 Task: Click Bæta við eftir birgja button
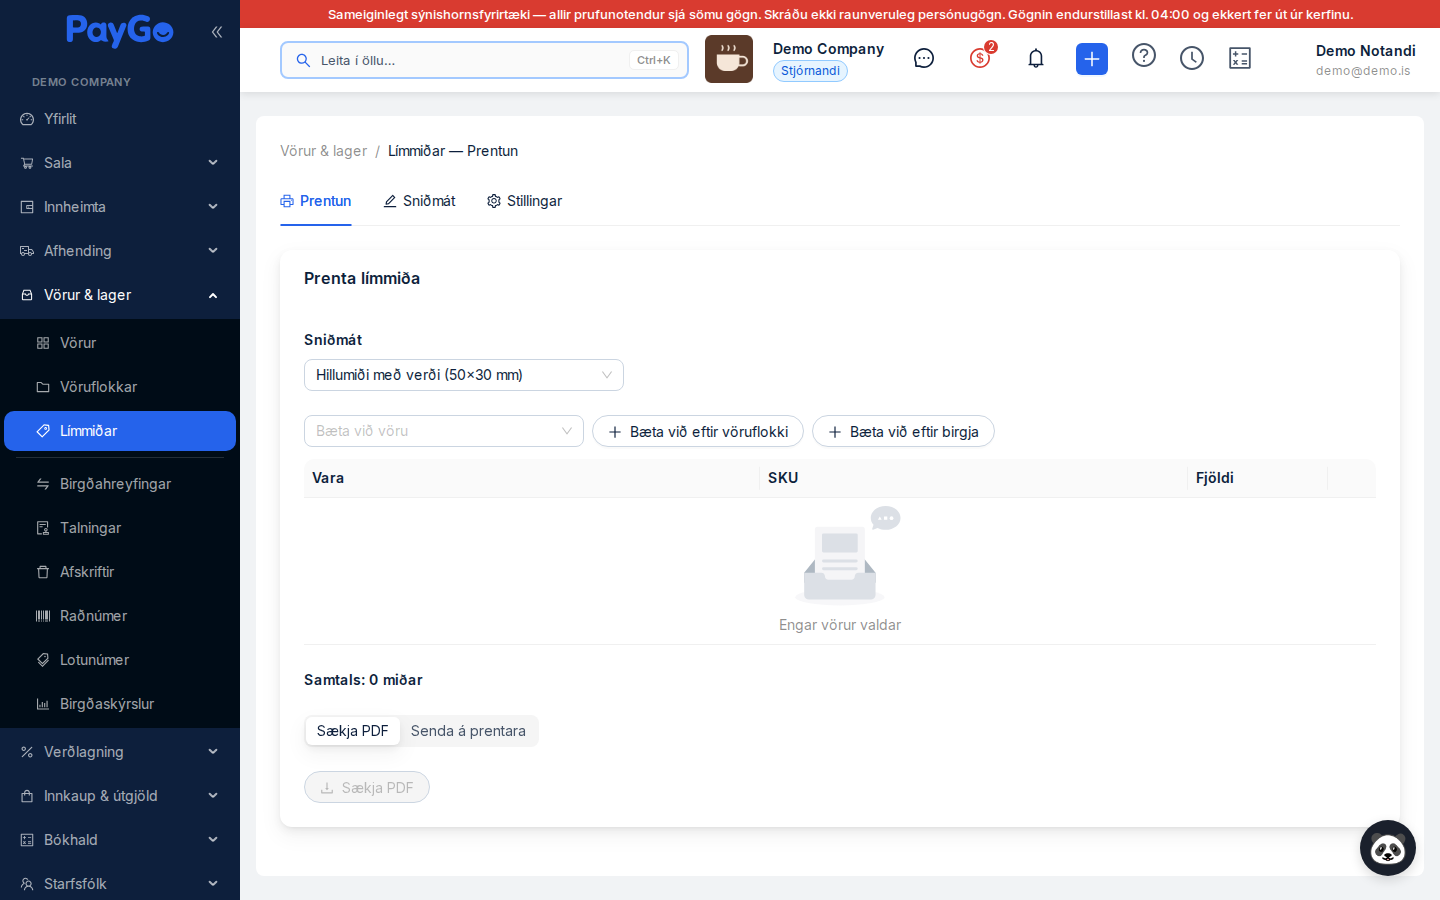[x=903, y=431]
